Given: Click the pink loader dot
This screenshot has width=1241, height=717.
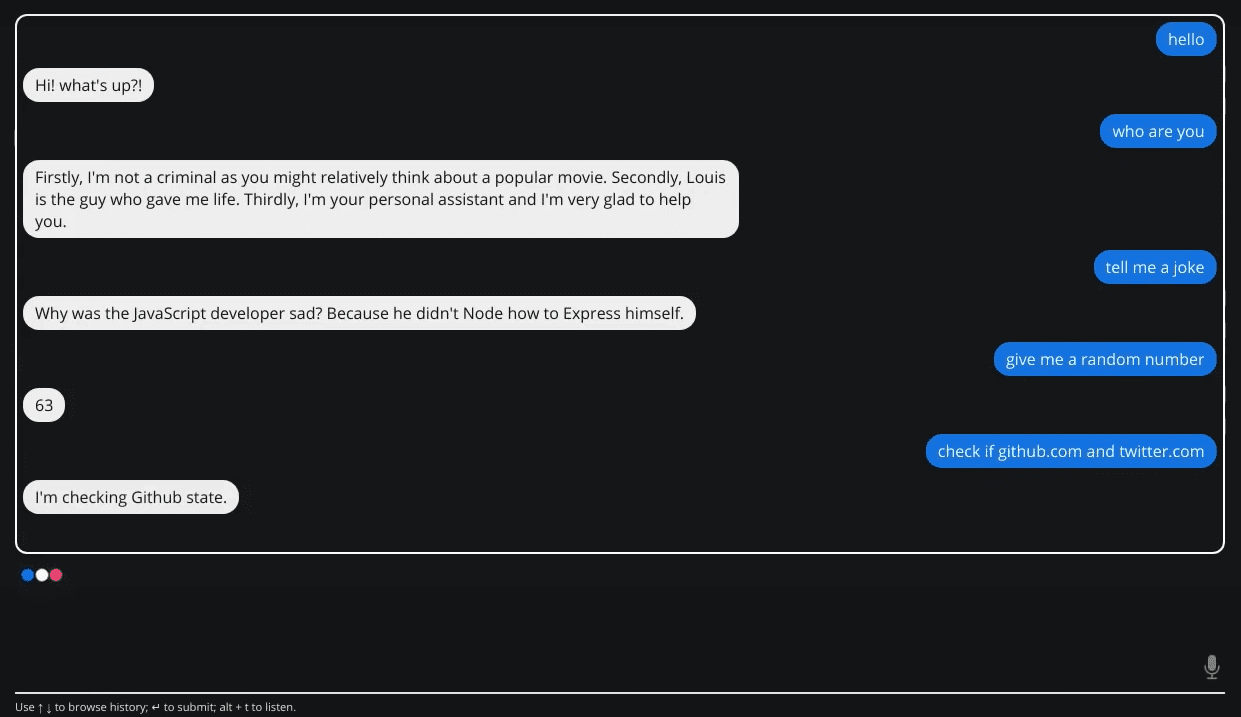Looking at the screenshot, I should coord(56,575).
